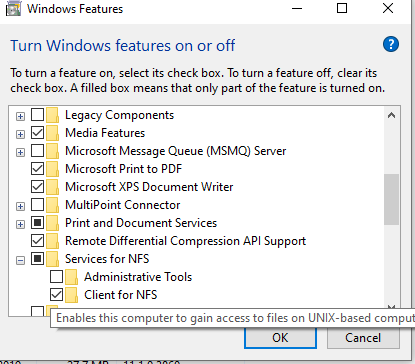Maximize the Windows Features window
The image size is (415, 364).
[342, 8]
